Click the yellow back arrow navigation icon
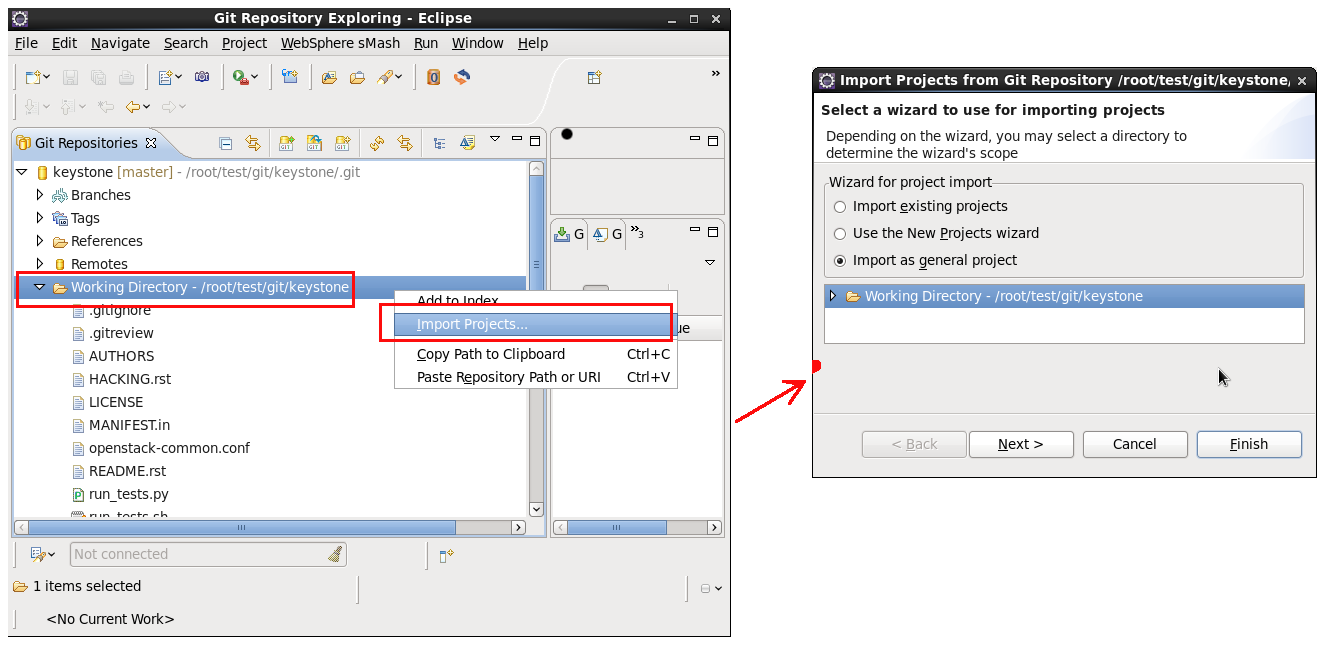This screenshot has width=1326, height=650. point(133,107)
